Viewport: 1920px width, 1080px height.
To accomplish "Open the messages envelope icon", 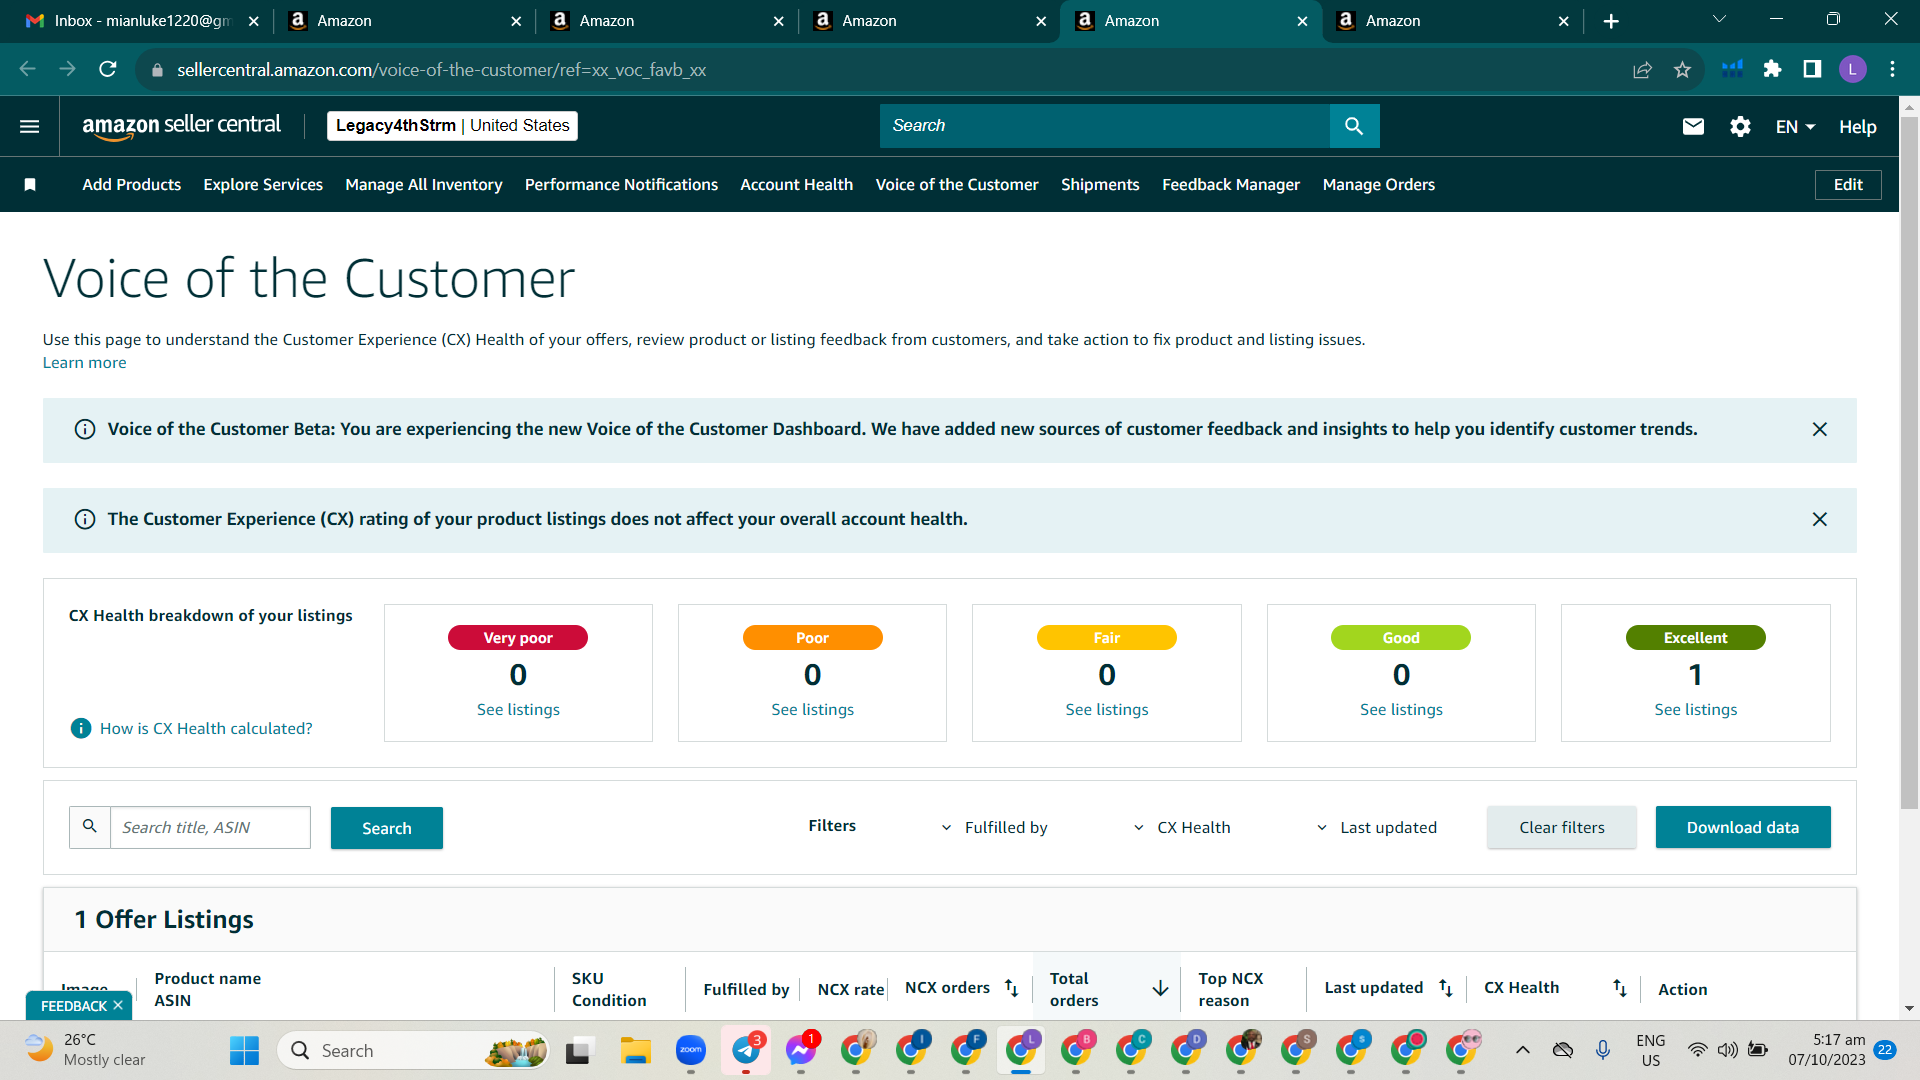I will (1693, 126).
